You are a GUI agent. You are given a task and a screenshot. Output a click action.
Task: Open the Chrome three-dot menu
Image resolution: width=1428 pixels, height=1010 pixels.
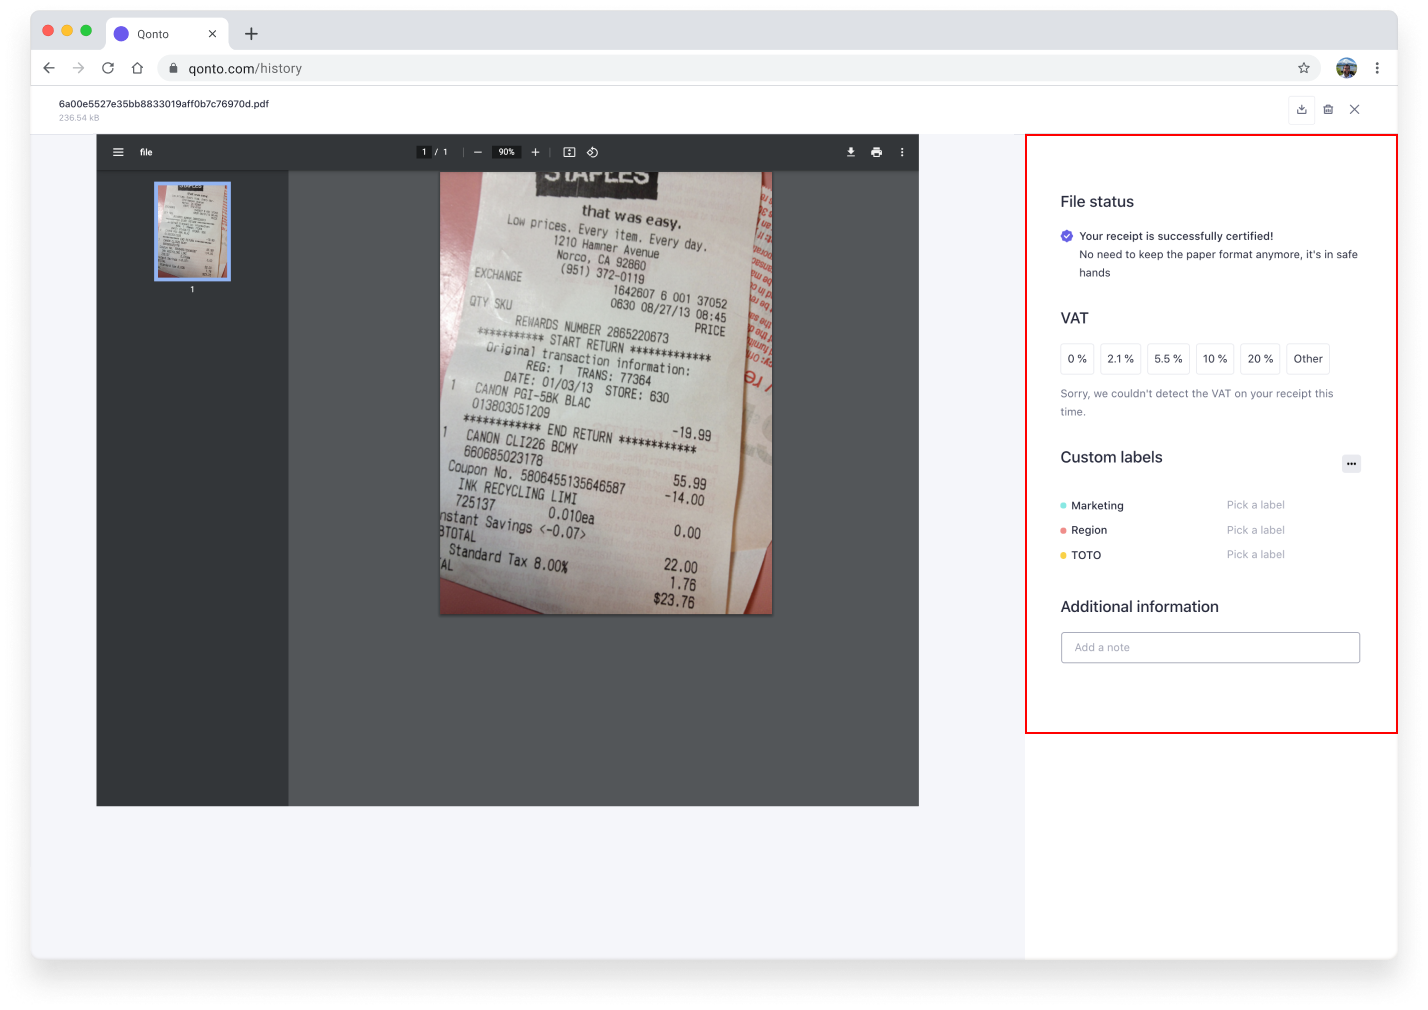(x=1377, y=68)
